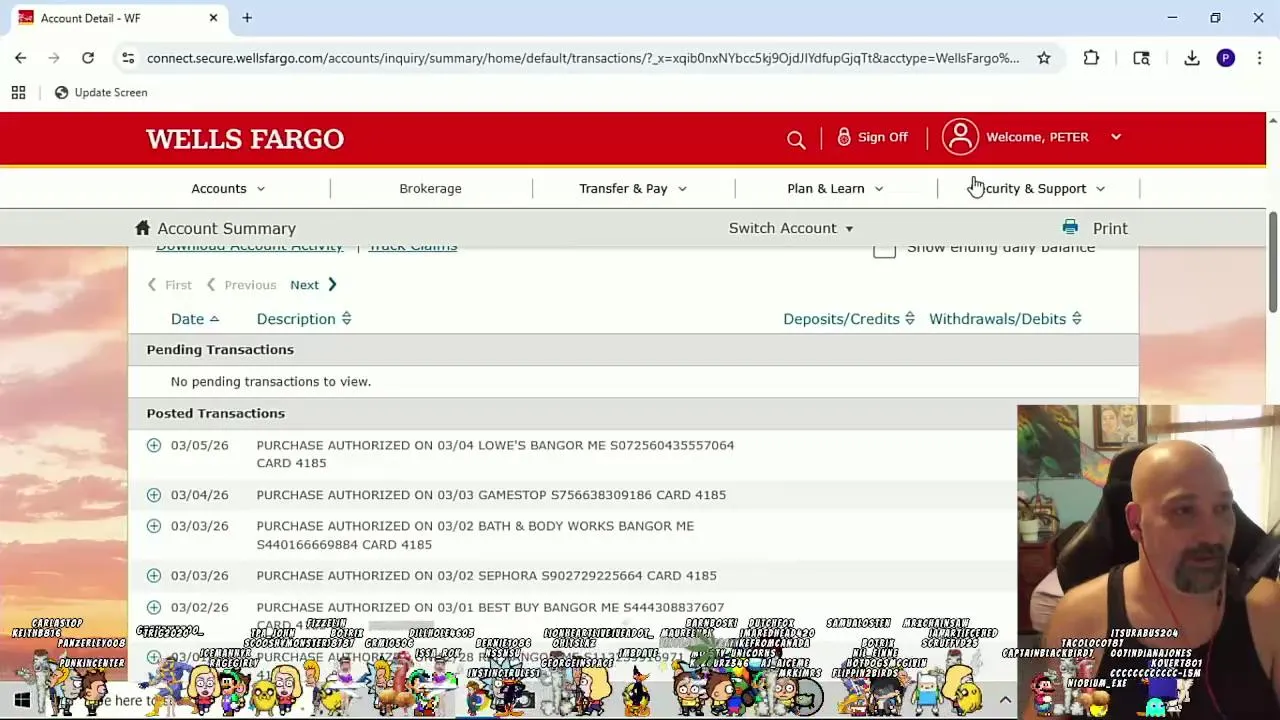
Task: Click the Track Claims link
Action: [413, 248]
